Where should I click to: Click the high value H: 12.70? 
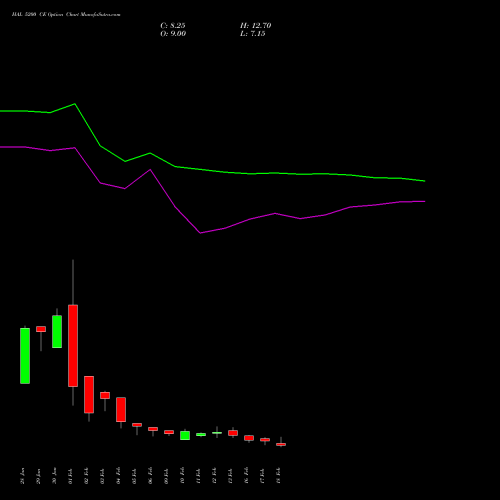coord(255,26)
